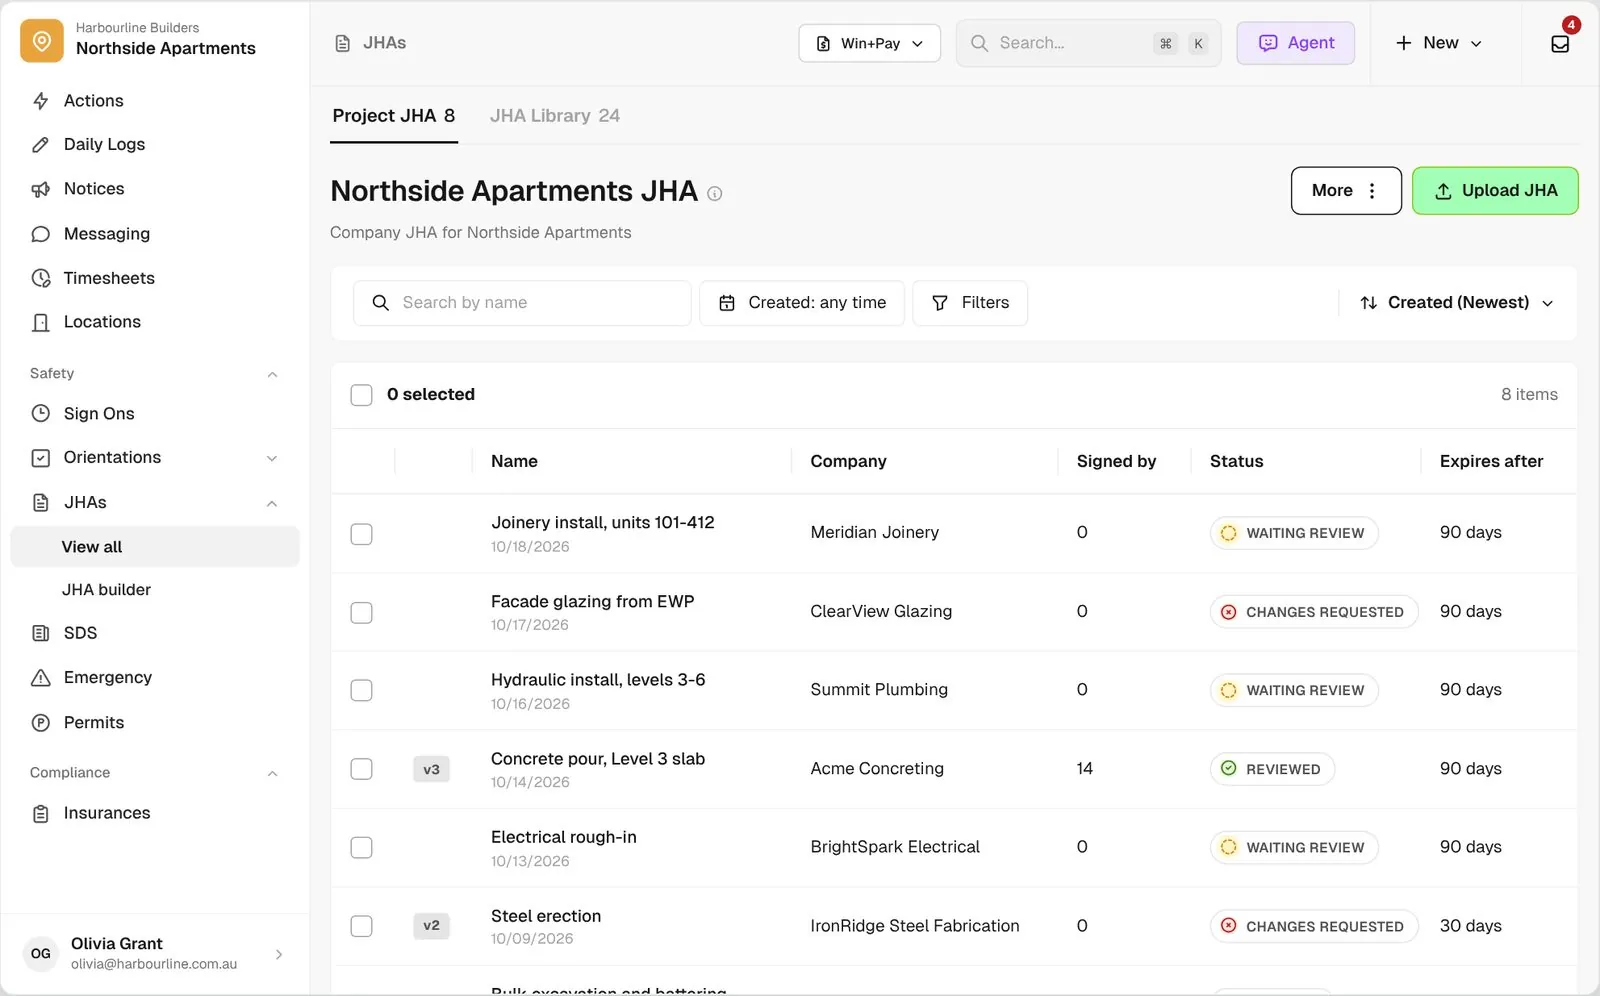Select the Facade glazing row checkbox
The image size is (1600, 996).
point(362,612)
